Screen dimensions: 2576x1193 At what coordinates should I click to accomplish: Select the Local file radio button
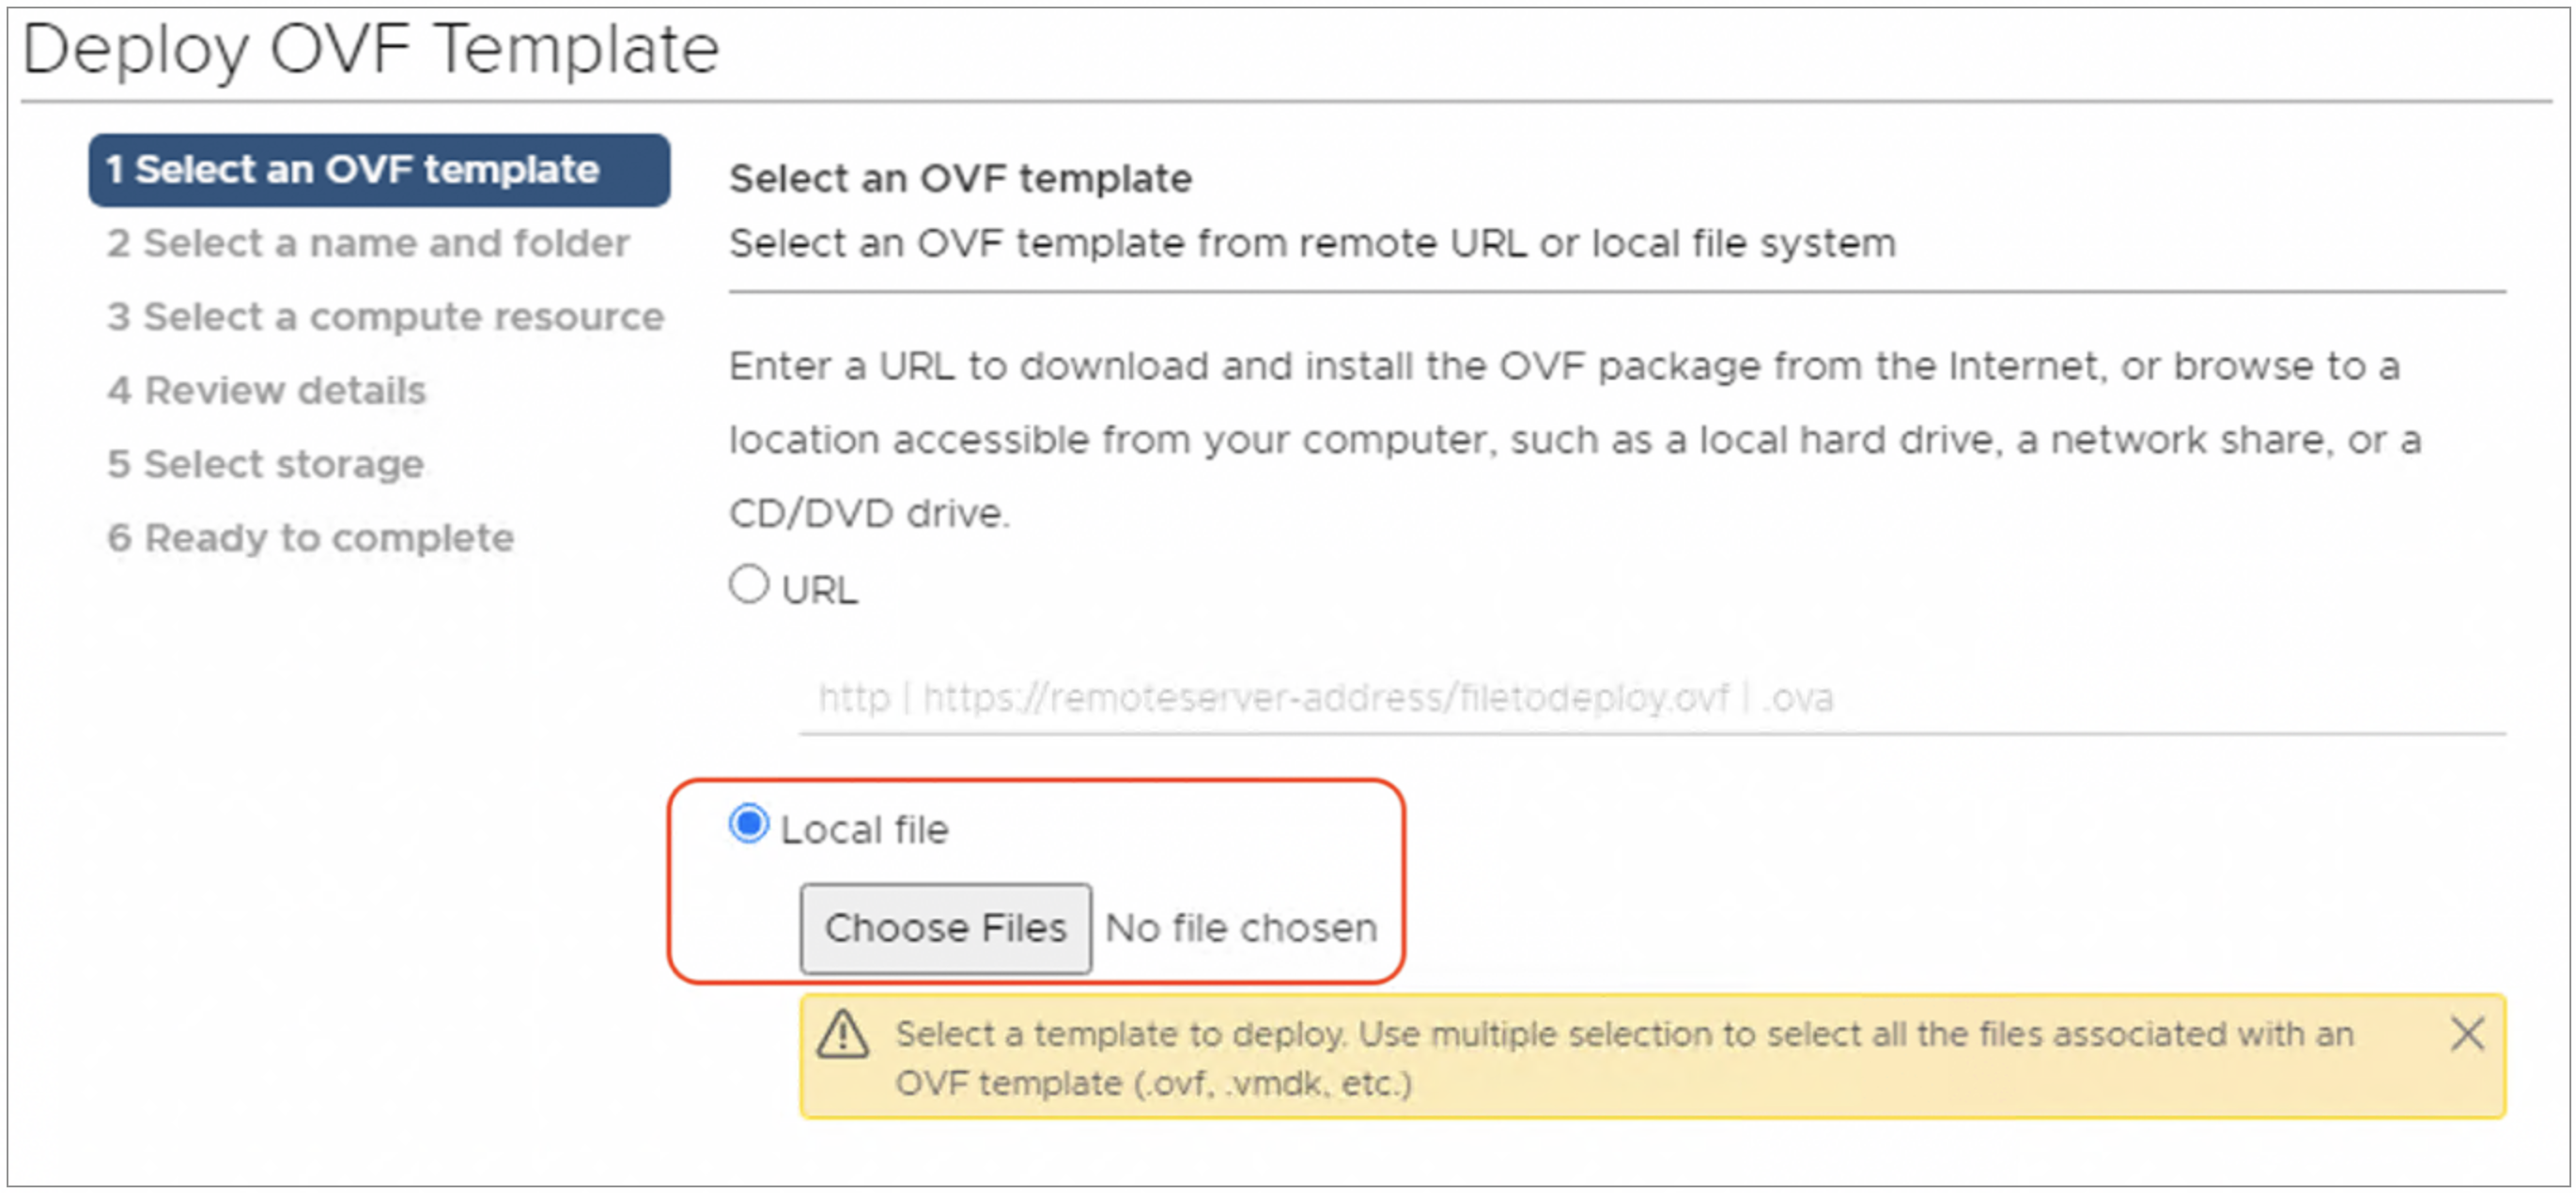pos(748,826)
